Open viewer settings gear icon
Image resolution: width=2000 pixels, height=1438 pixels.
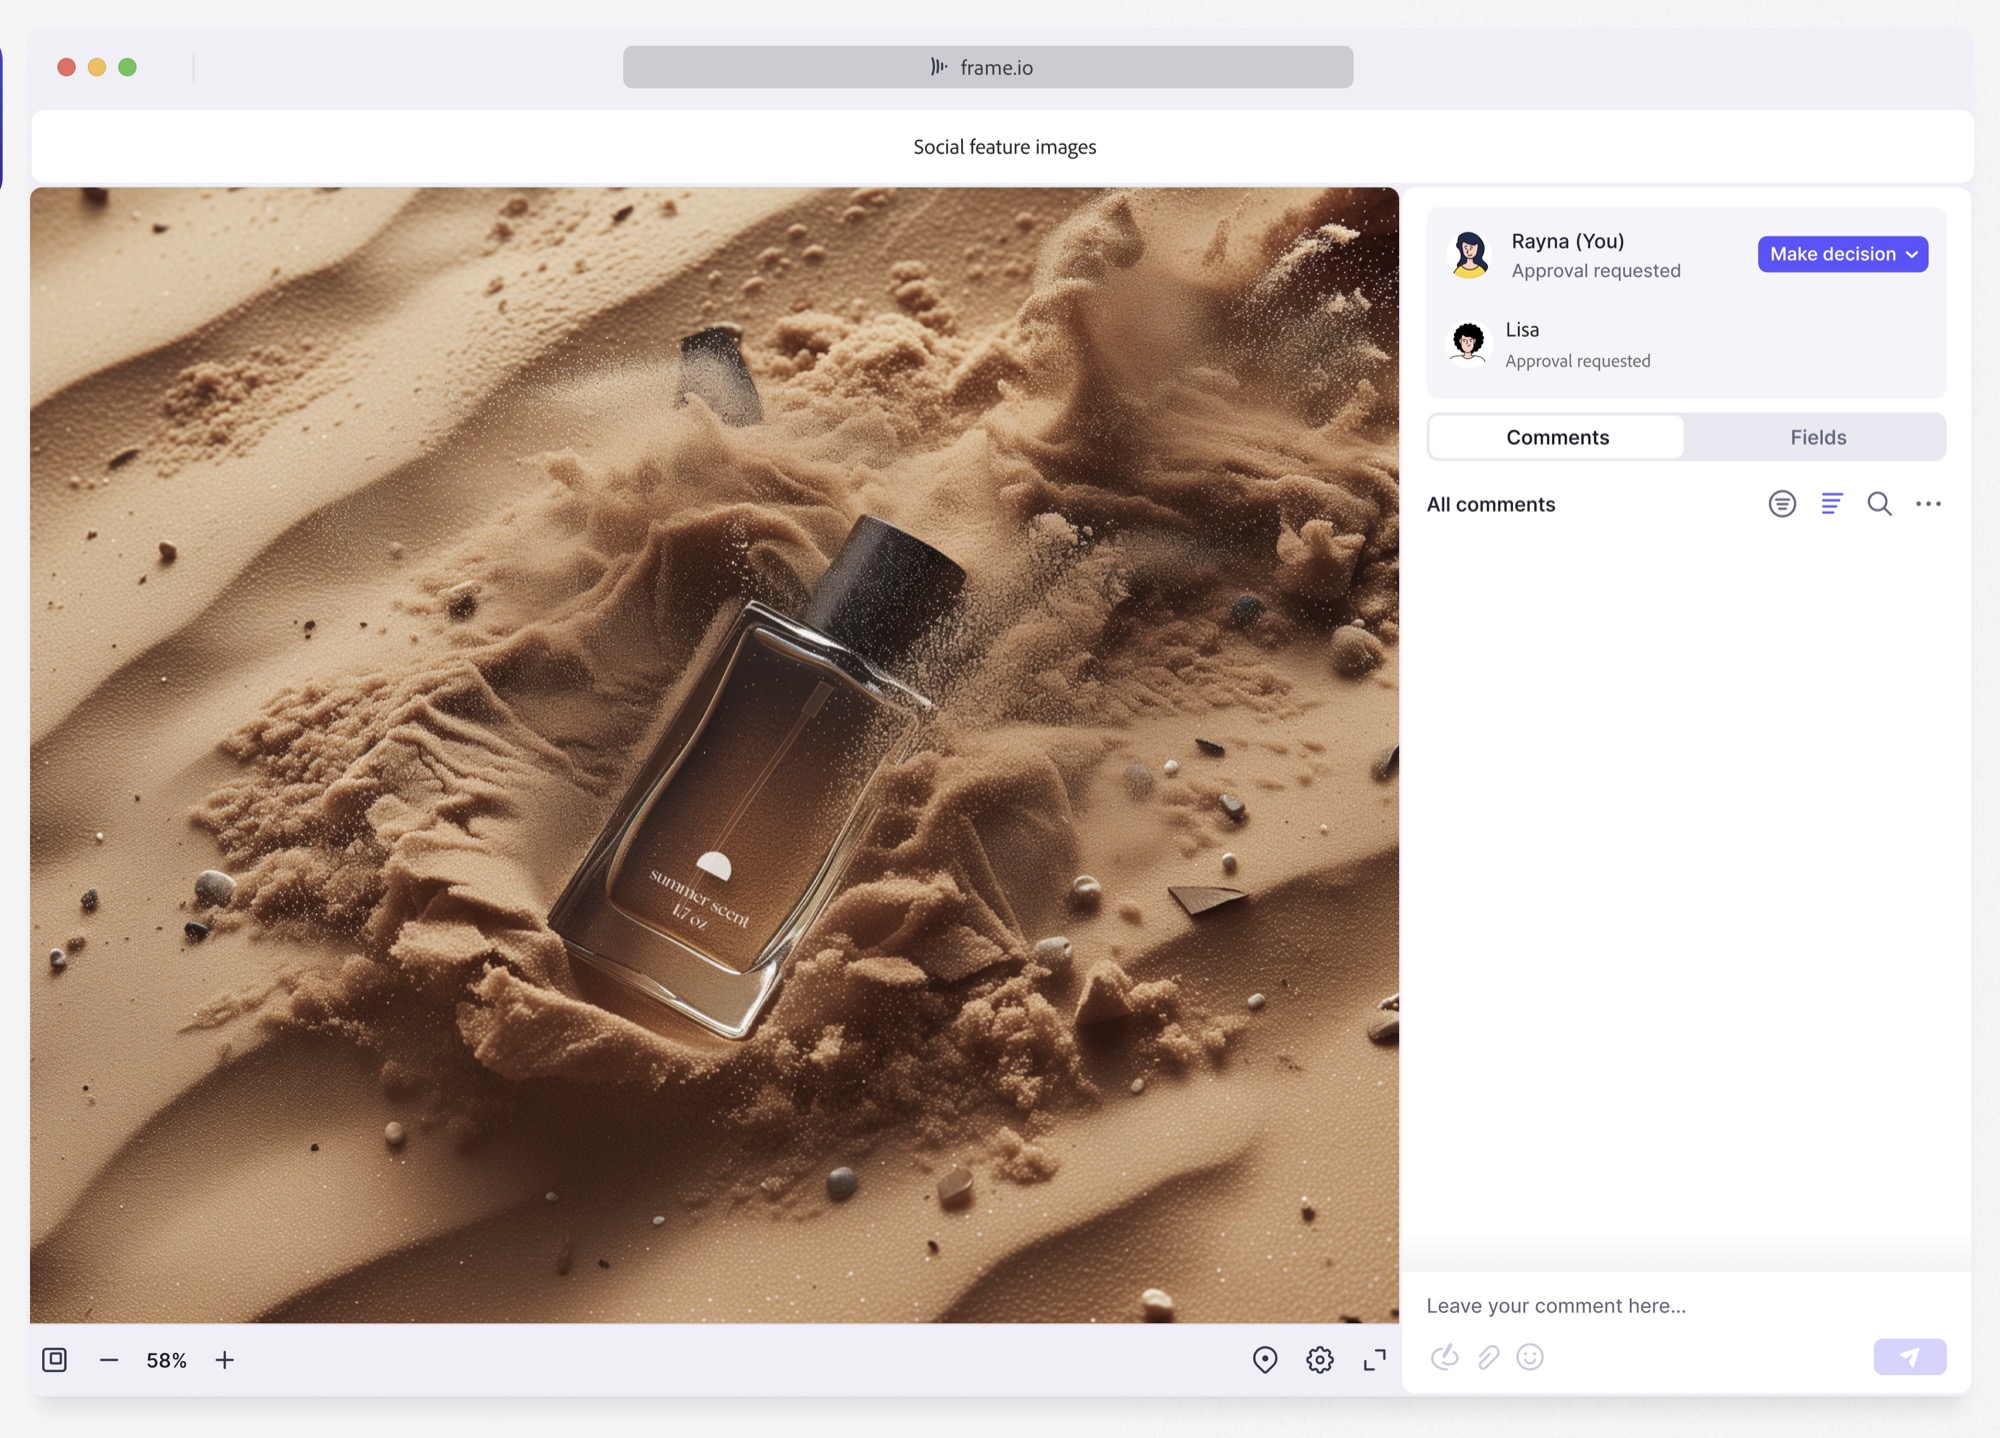pos(1320,1360)
